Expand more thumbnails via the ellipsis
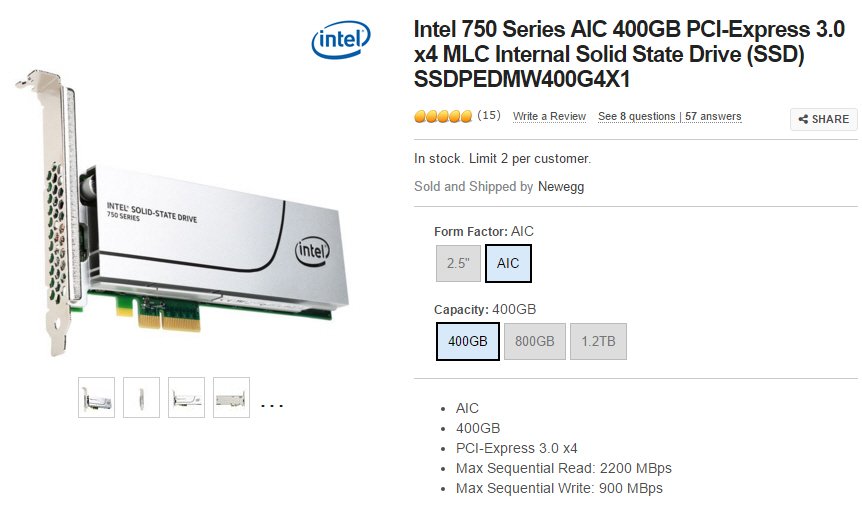The width and height of the screenshot is (862, 508). click(272, 406)
